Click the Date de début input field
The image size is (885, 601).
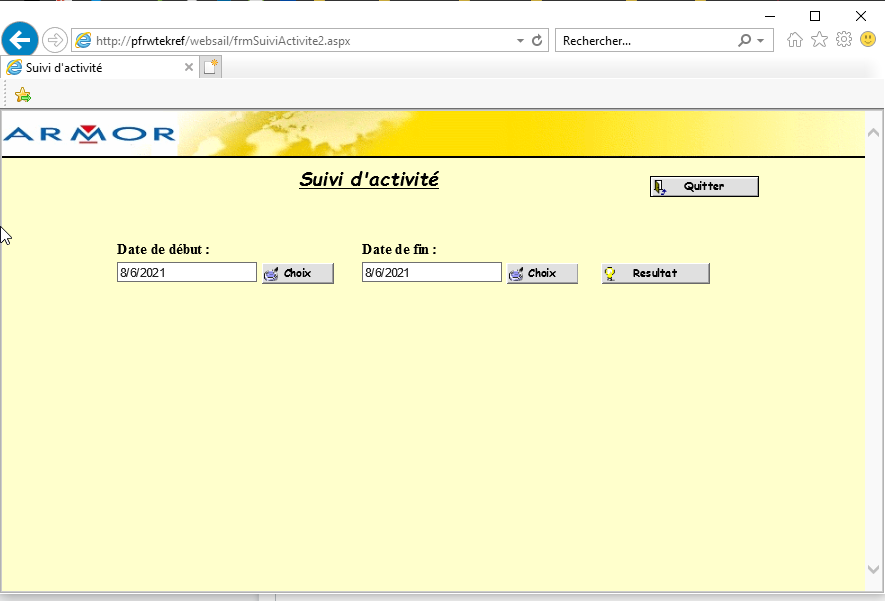tap(187, 272)
